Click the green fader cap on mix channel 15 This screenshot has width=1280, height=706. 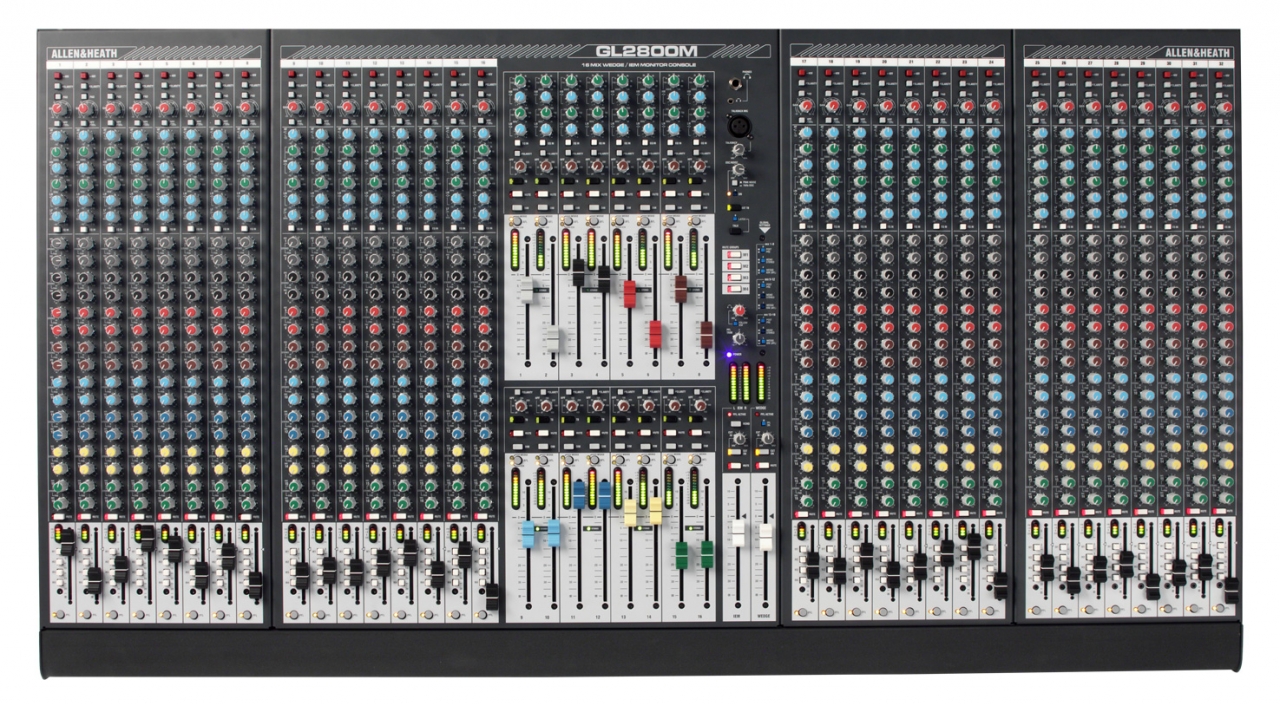pos(680,552)
